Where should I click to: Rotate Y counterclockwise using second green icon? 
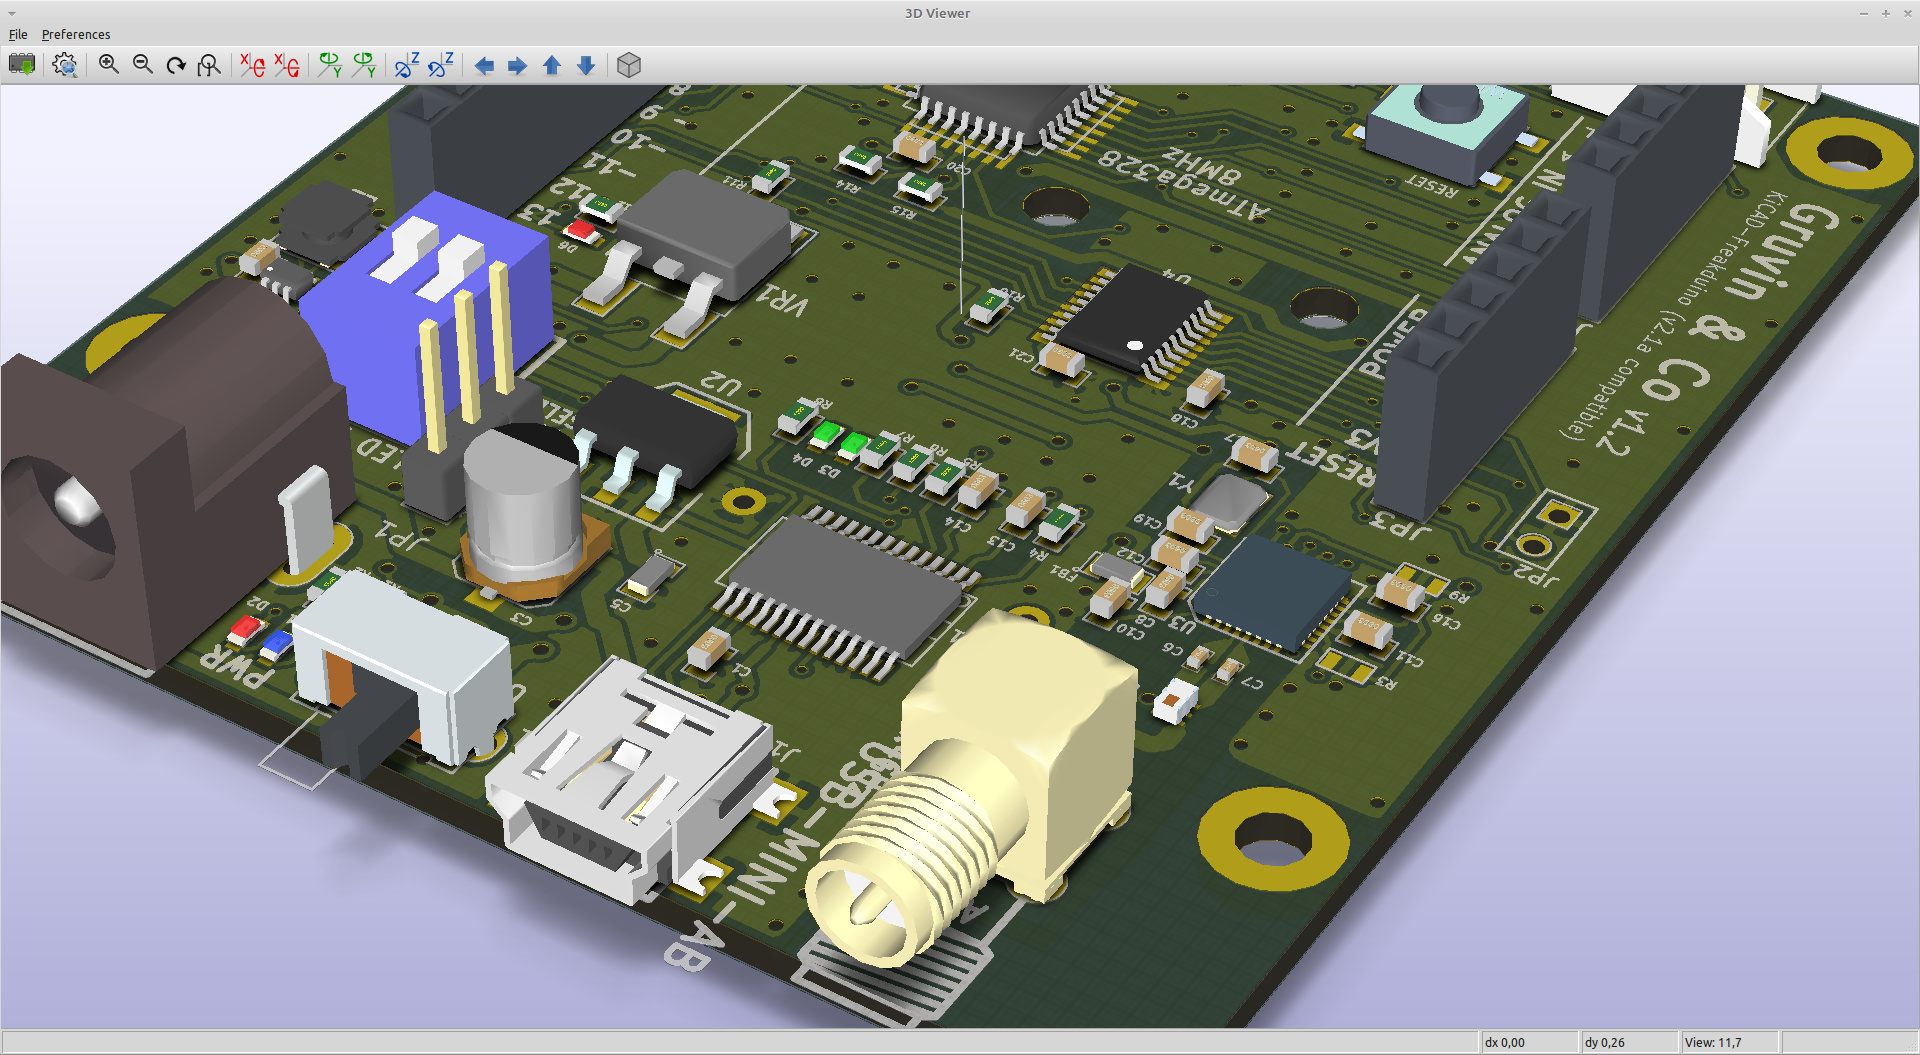(x=365, y=65)
